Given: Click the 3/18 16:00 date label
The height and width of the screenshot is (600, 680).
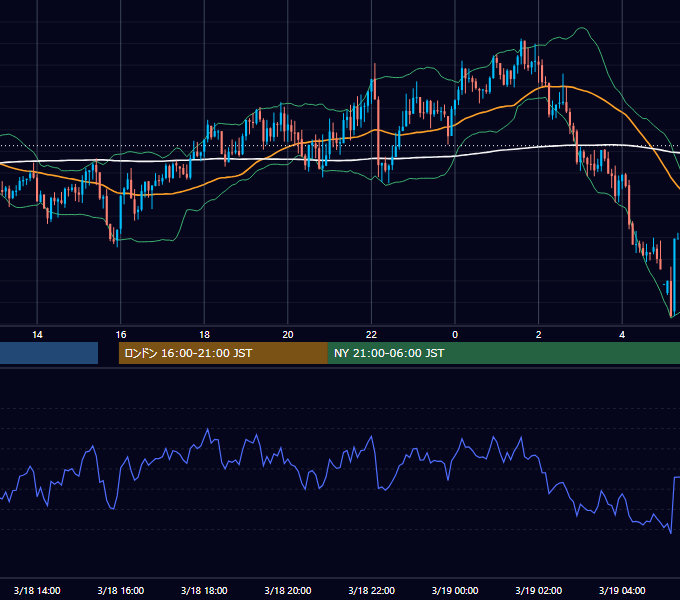Looking at the screenshot, I should [121, 590].
